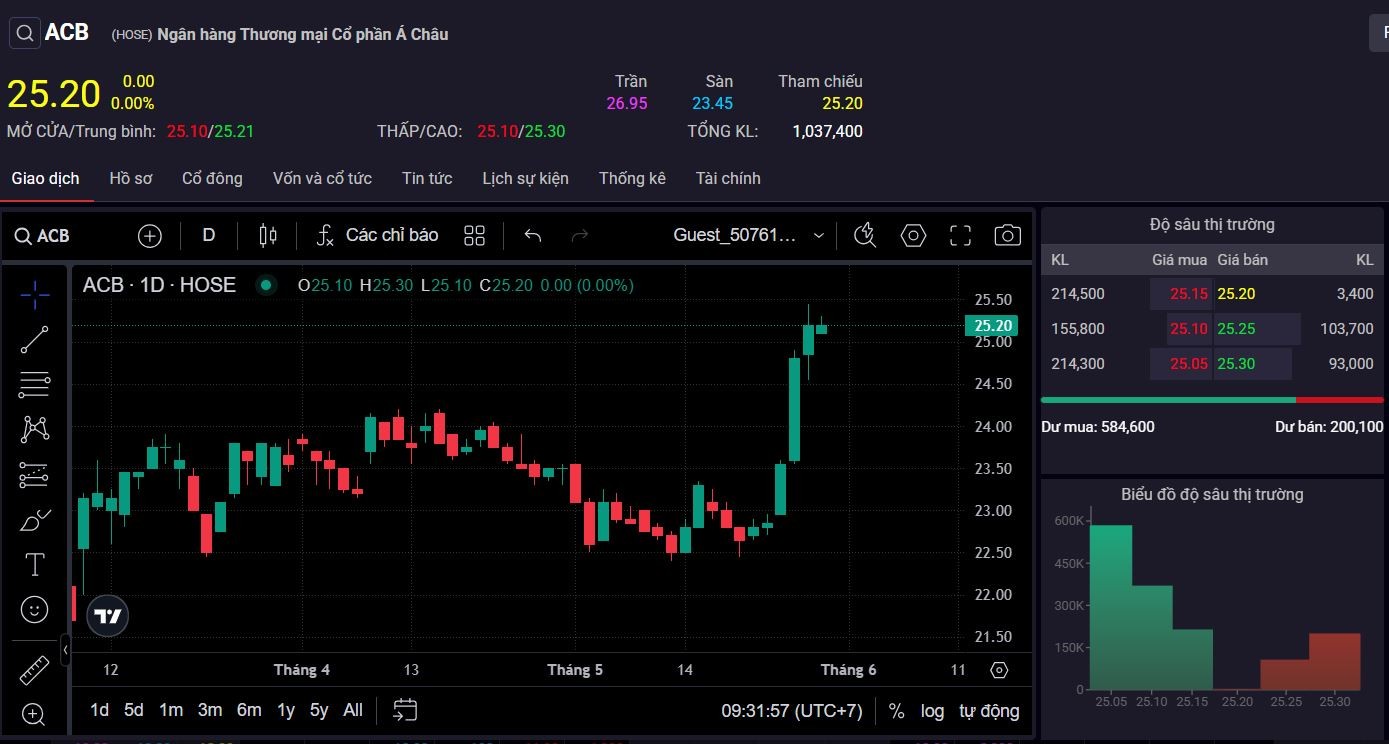Click the TradingView logo on the chart
1389x744 pixels.
[x=108, y=616]
